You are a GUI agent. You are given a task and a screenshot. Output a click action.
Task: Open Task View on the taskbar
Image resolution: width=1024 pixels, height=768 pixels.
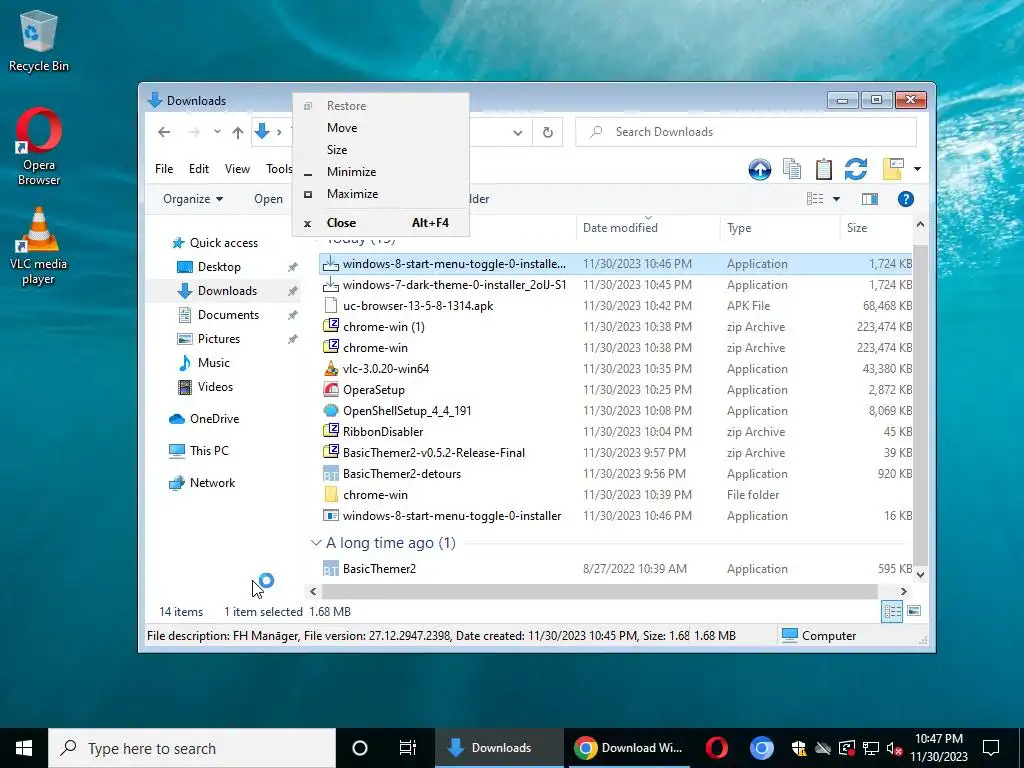[x=408, y=748]
